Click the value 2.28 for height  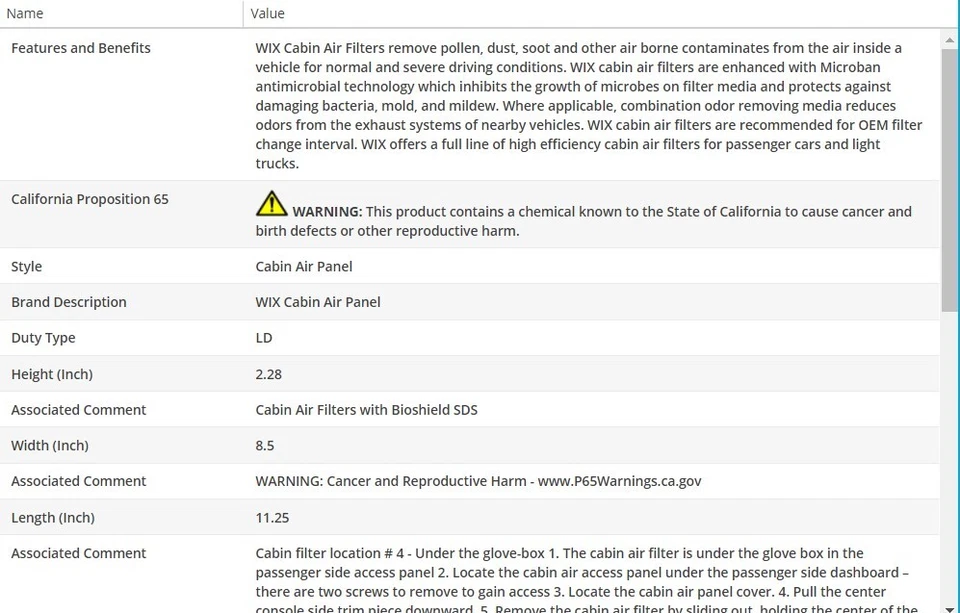click(269, 374)
